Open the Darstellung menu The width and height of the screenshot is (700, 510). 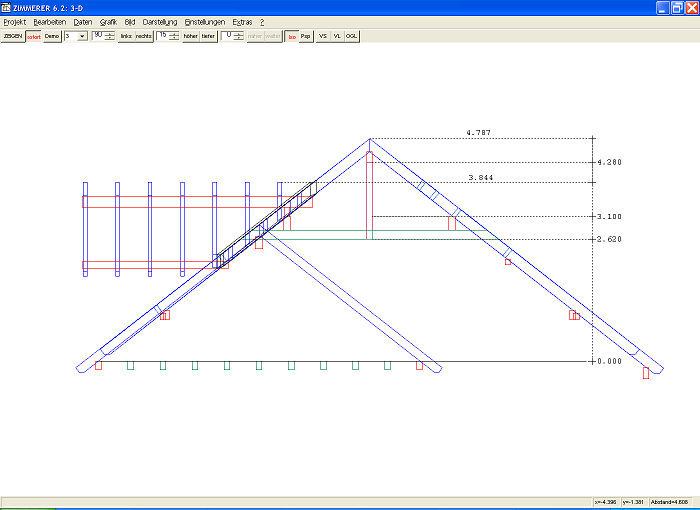coord(160,21)
